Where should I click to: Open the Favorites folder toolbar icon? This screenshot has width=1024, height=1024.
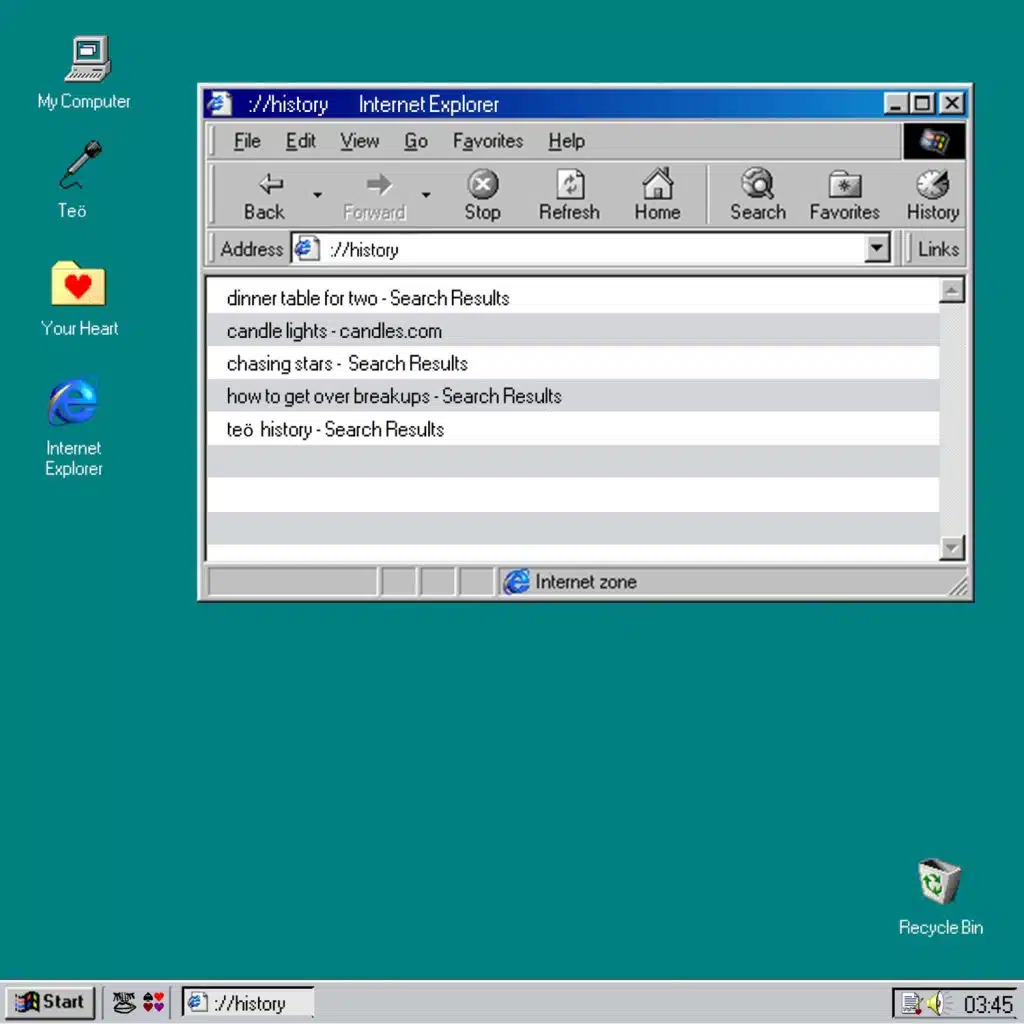(x=844, y=185)
